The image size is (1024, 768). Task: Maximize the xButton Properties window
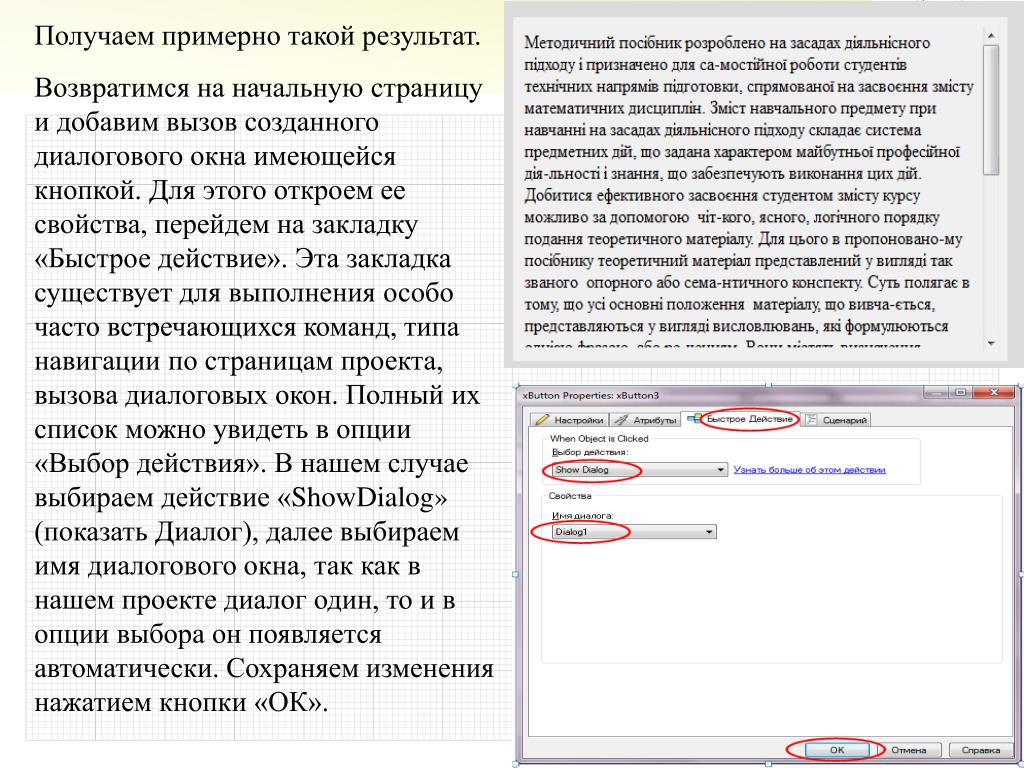click(960, 392)
